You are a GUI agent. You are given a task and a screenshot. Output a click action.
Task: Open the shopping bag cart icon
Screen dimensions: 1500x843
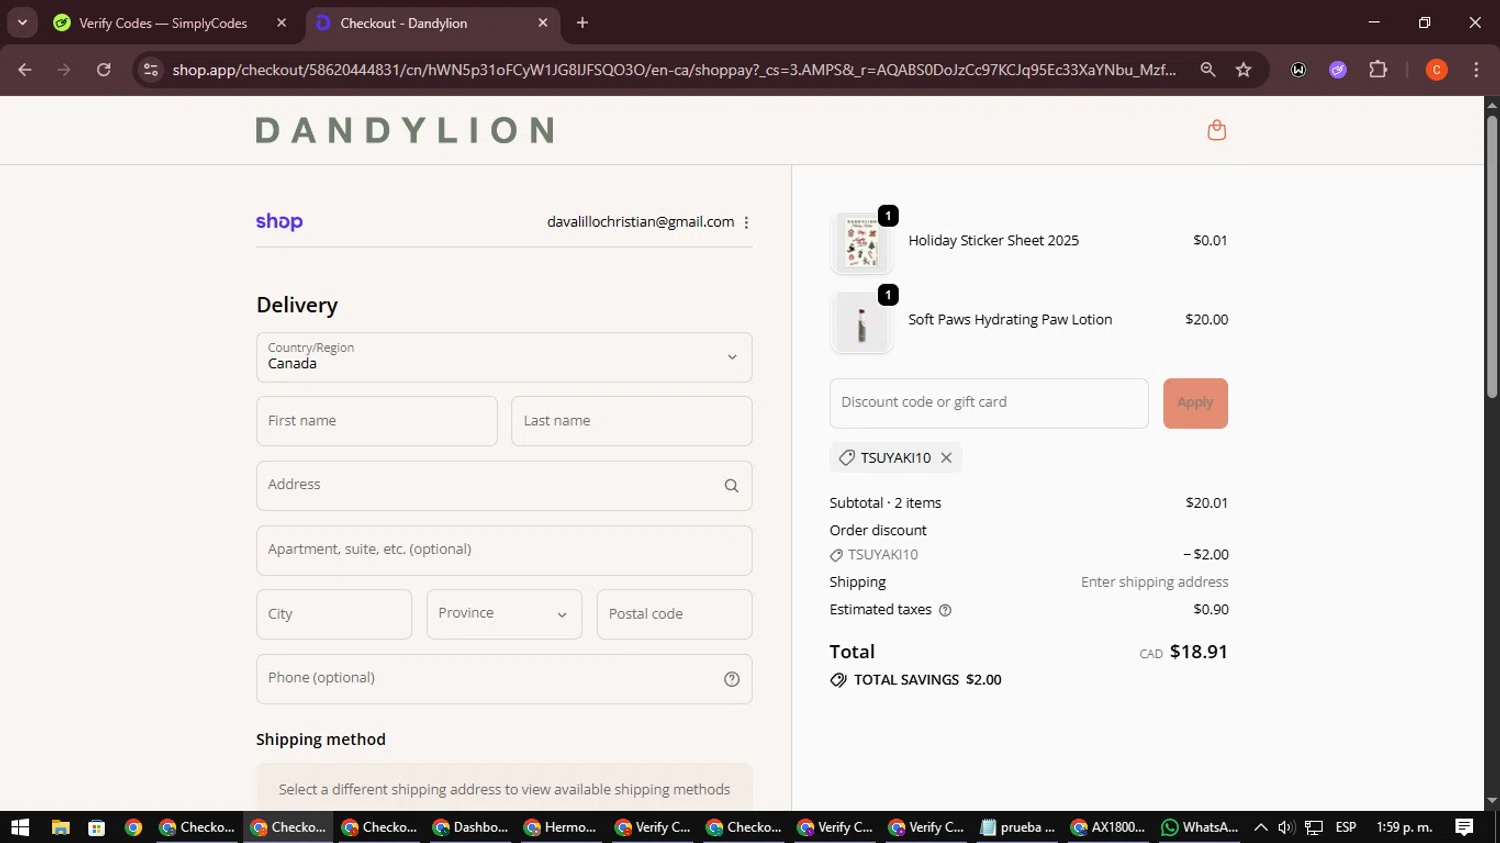(x=1216, y=130)
